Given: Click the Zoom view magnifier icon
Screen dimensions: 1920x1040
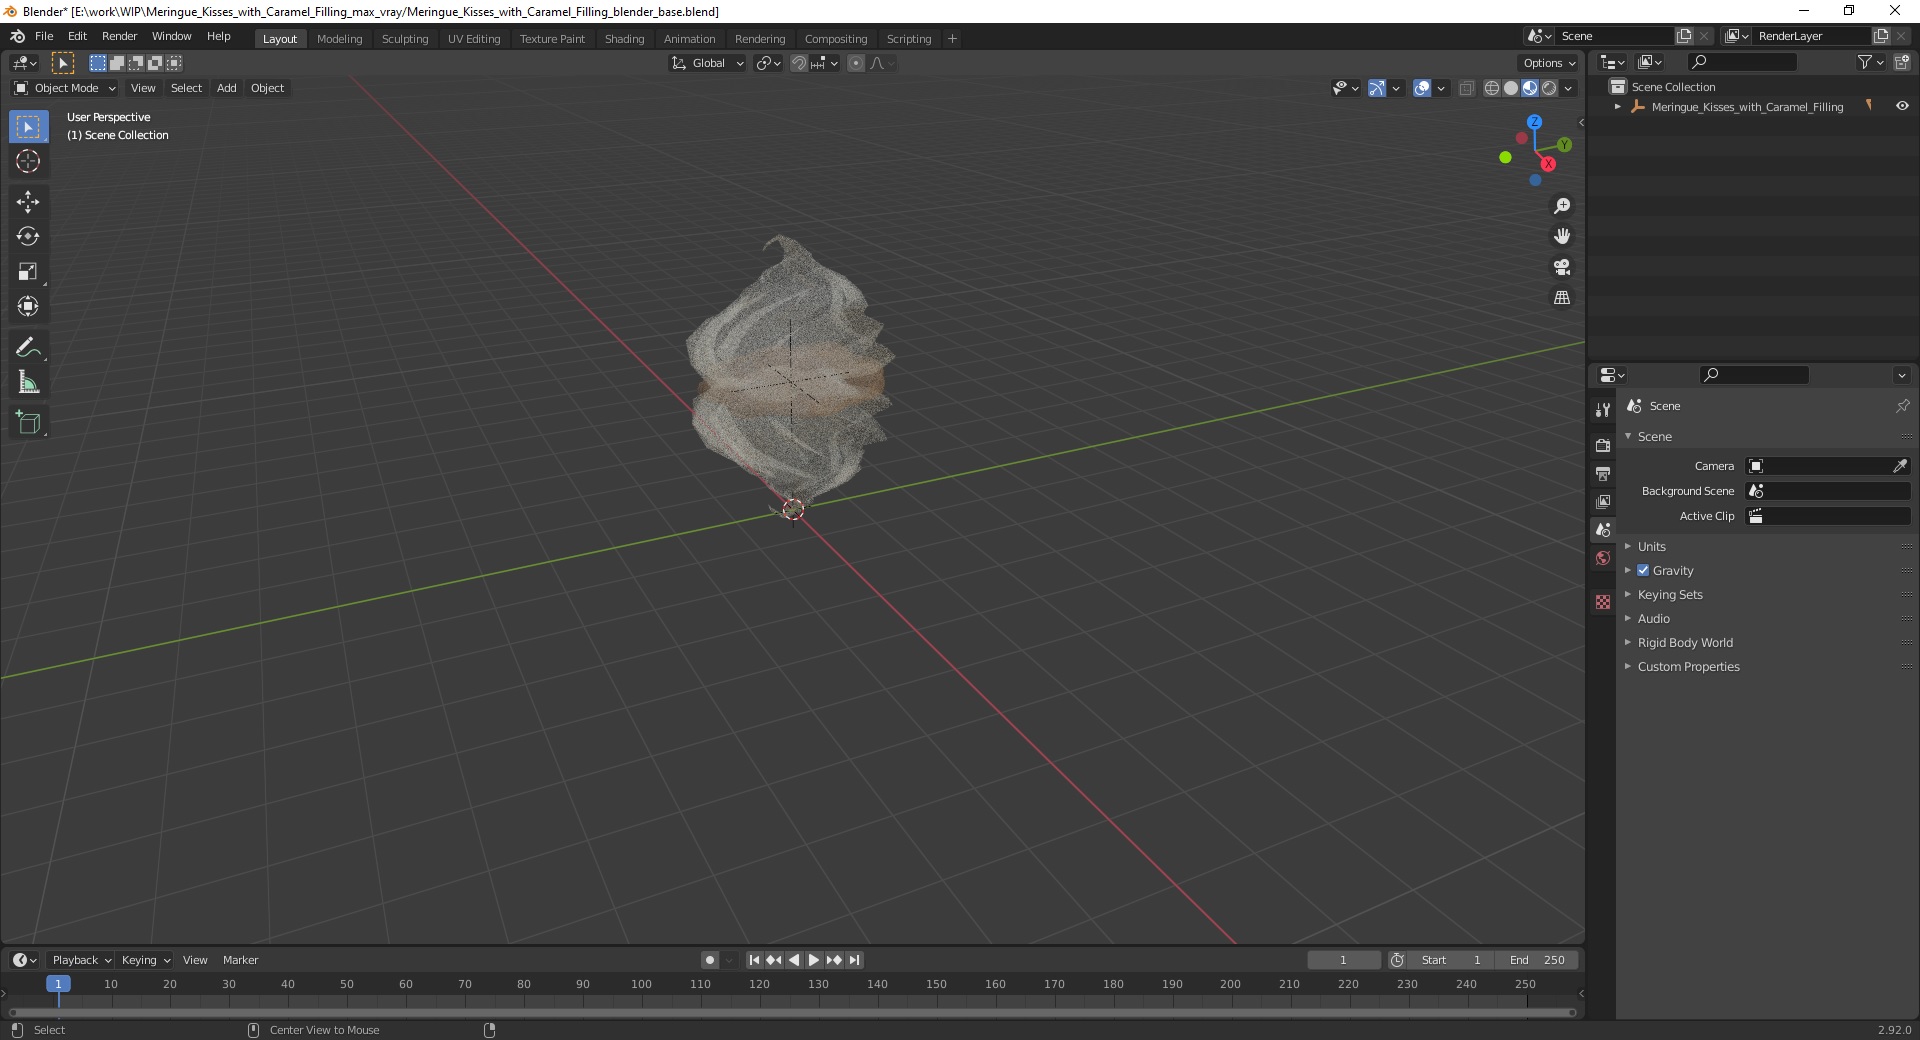Looking at the screenshot, I should [x=1562, y=206].
